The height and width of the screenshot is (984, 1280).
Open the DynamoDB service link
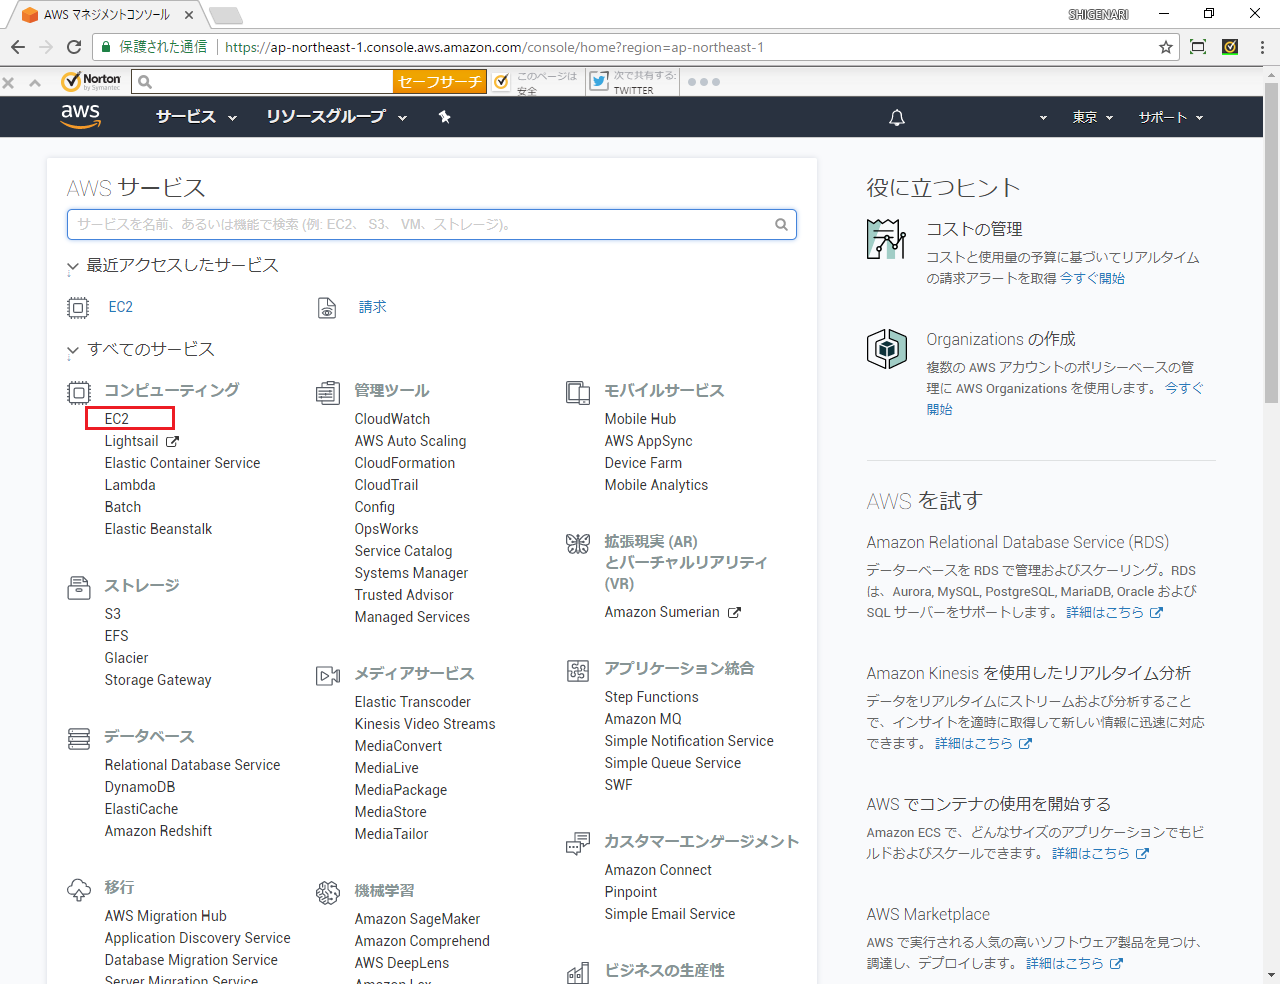click(140, 787)
